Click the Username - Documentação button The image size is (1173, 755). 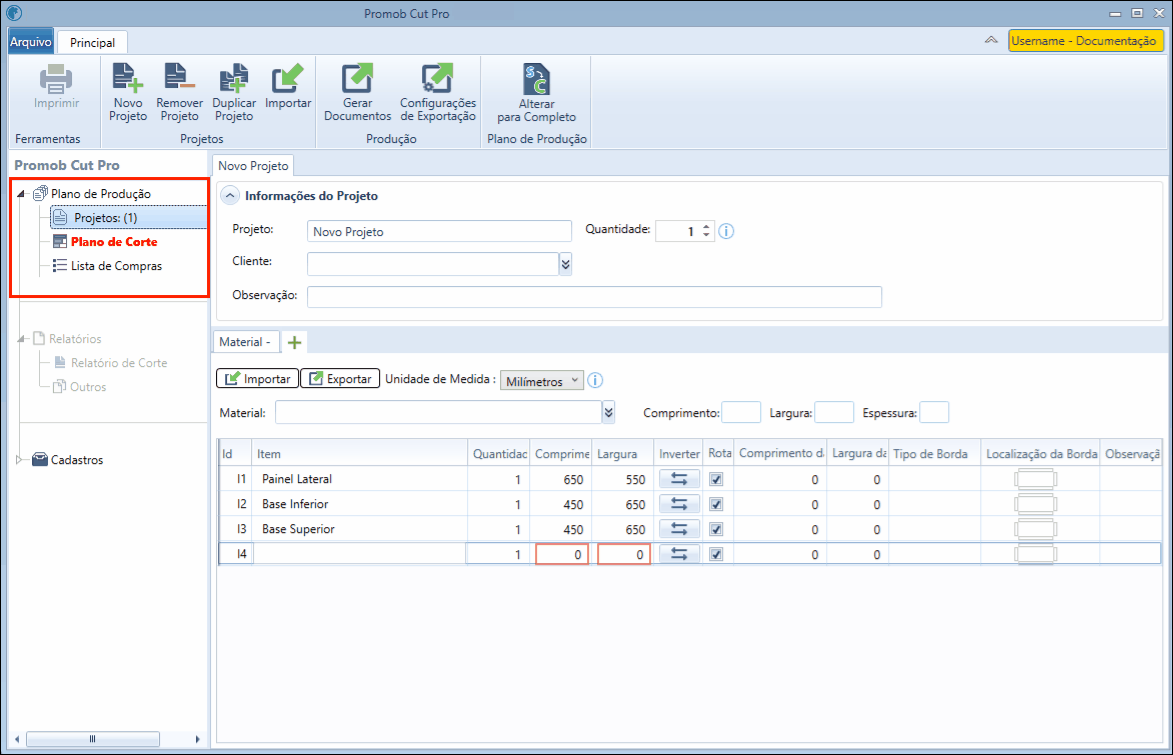(1085, 40)
